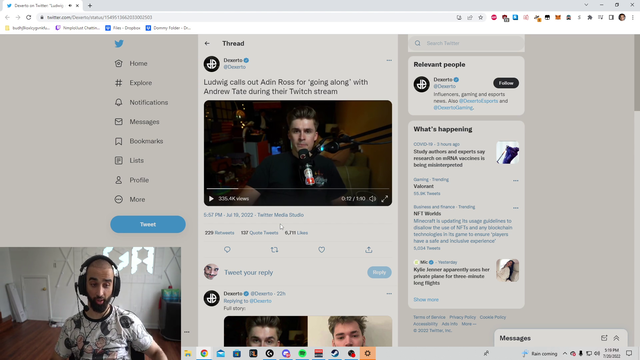Open Privacy Policy link

click(462, 317)
